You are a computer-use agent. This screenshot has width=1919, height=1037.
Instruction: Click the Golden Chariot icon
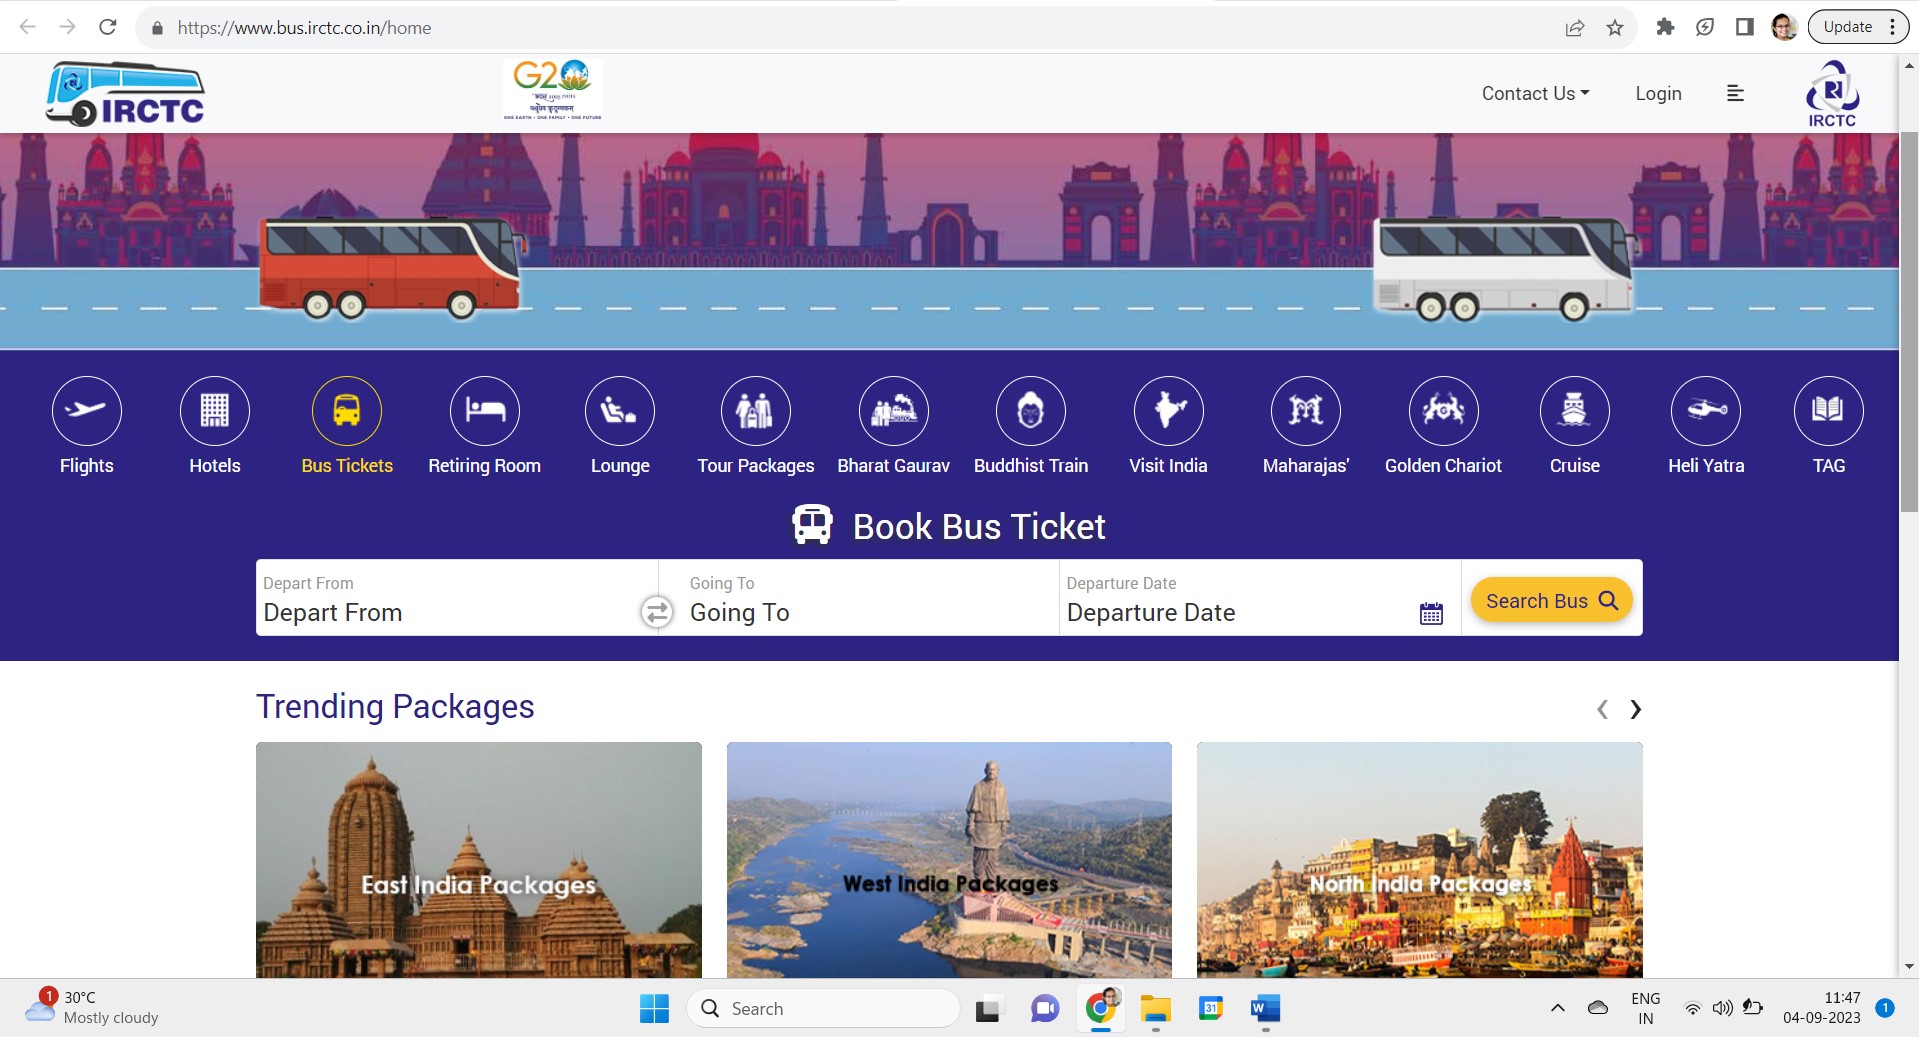pos(1442,410)
